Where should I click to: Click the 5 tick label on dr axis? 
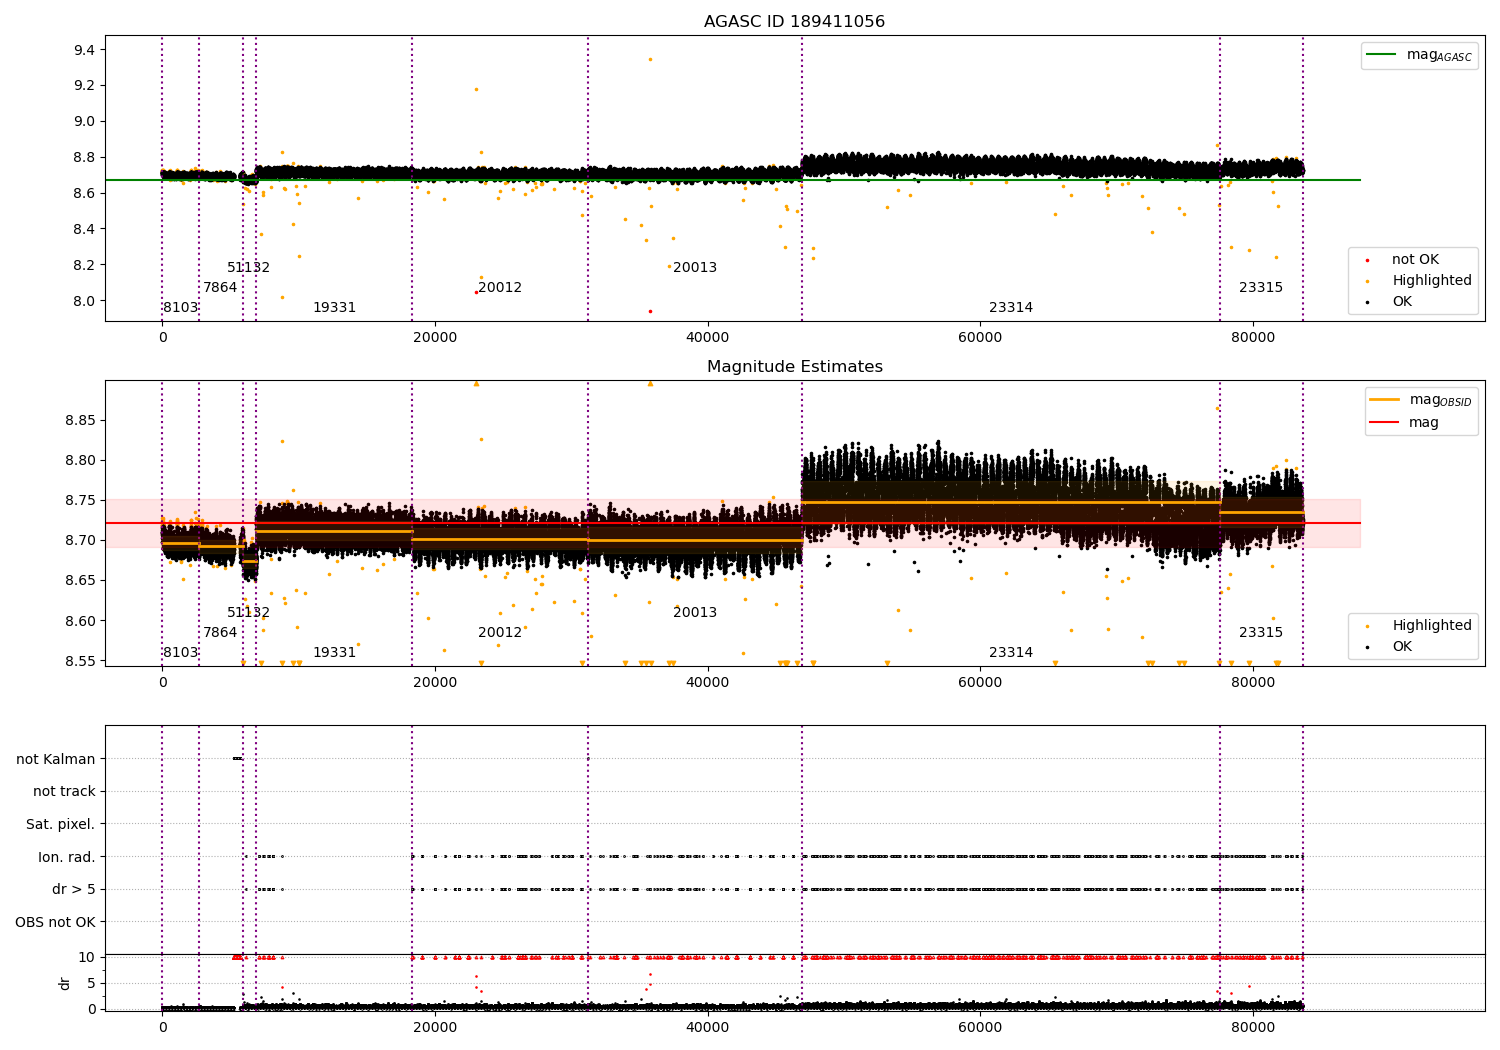point(91,984)
